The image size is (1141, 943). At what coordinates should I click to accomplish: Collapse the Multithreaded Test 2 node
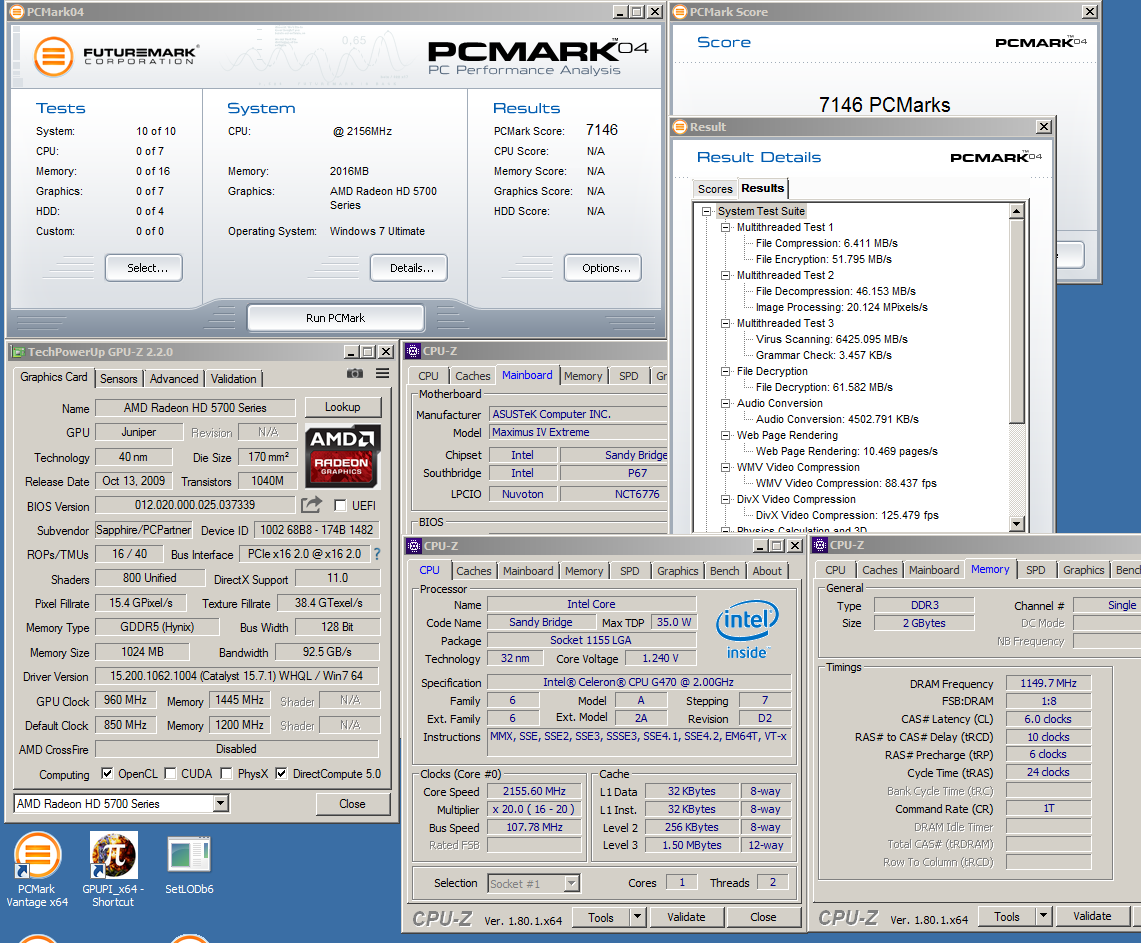(725, 275)
